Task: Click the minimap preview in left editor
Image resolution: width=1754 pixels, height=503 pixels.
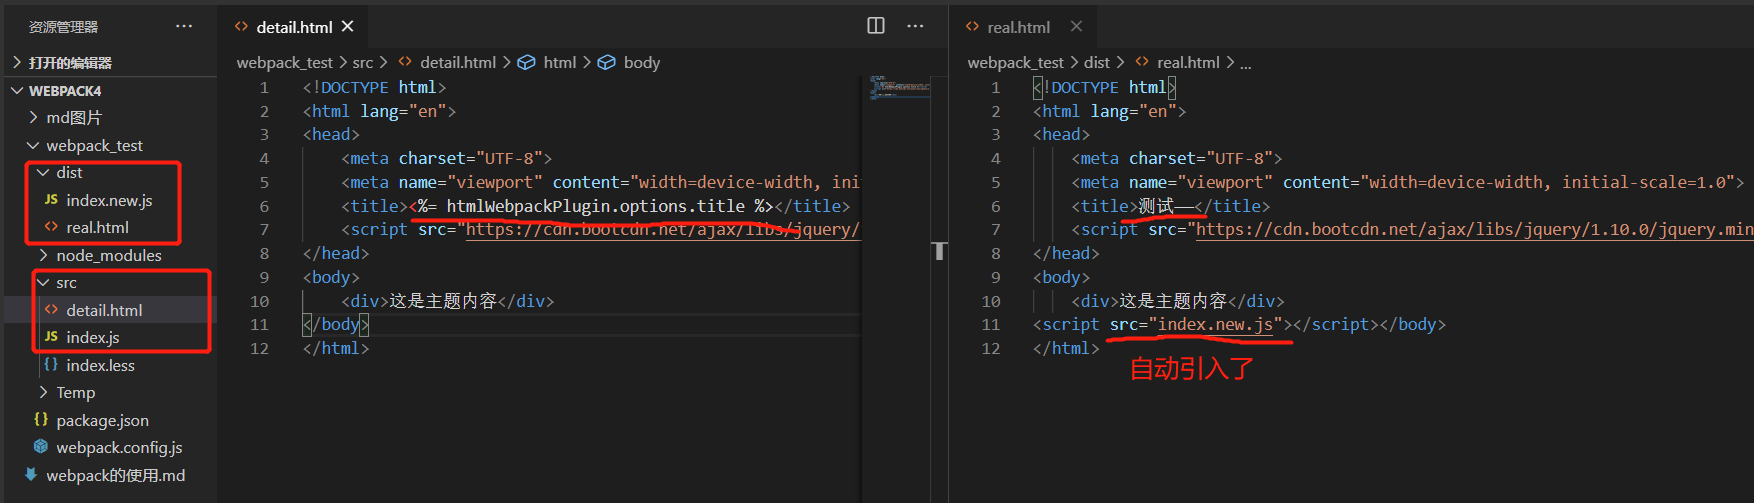Action: point(900,87)
